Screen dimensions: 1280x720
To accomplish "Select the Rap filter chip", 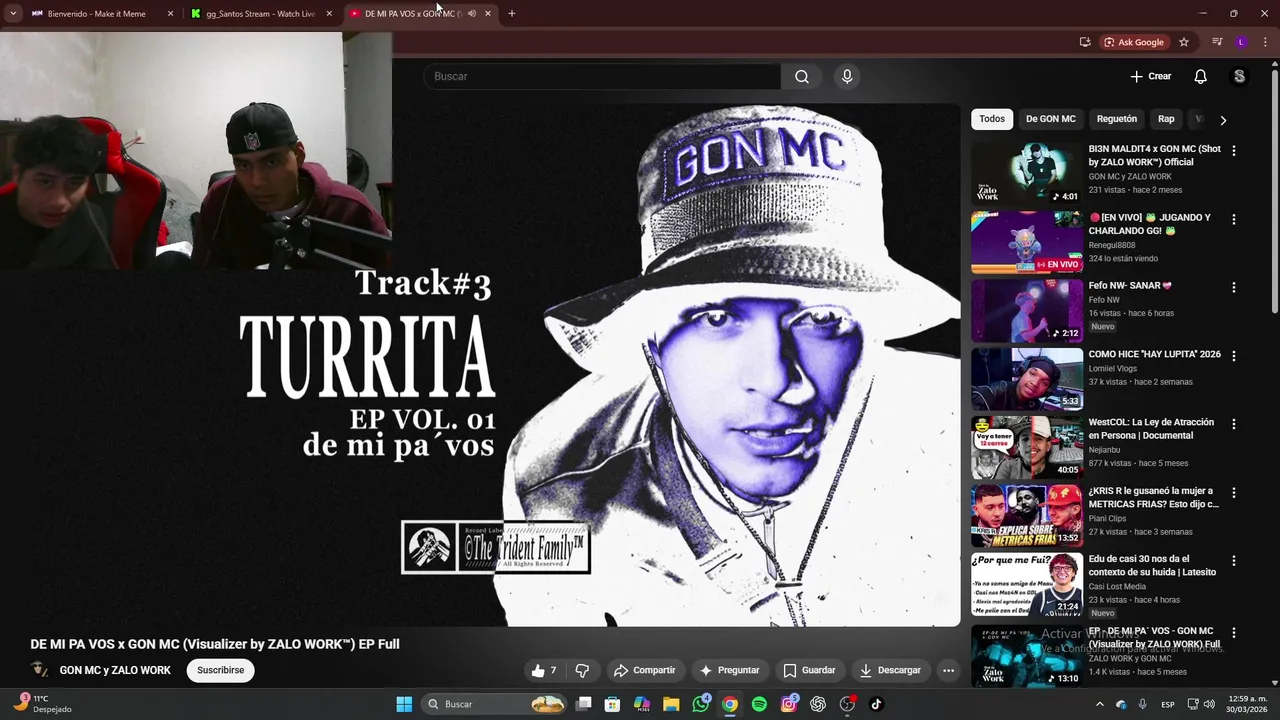I will (x=1166, y=119).
